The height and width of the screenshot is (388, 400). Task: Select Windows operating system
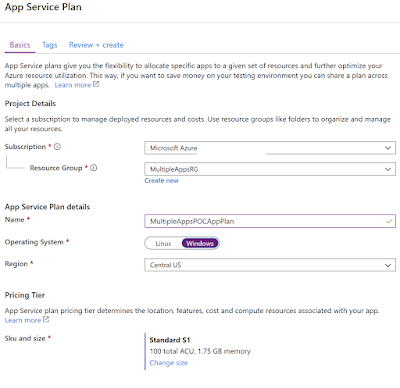[x=200, y=243]
